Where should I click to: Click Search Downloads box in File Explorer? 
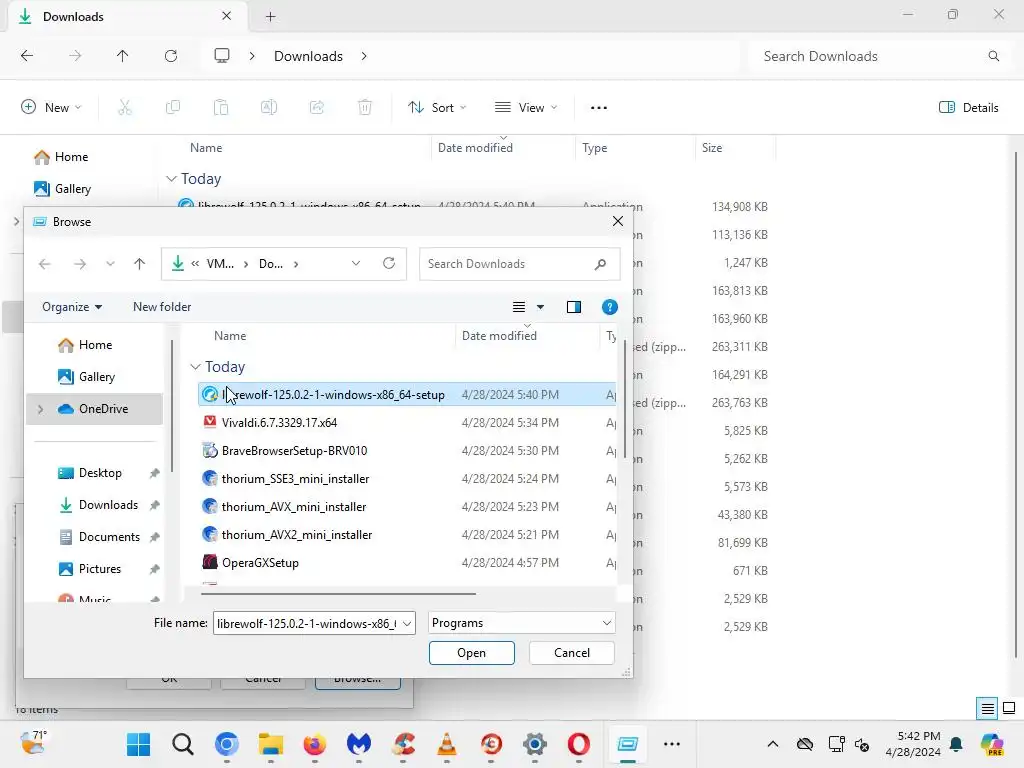[881, 56]
